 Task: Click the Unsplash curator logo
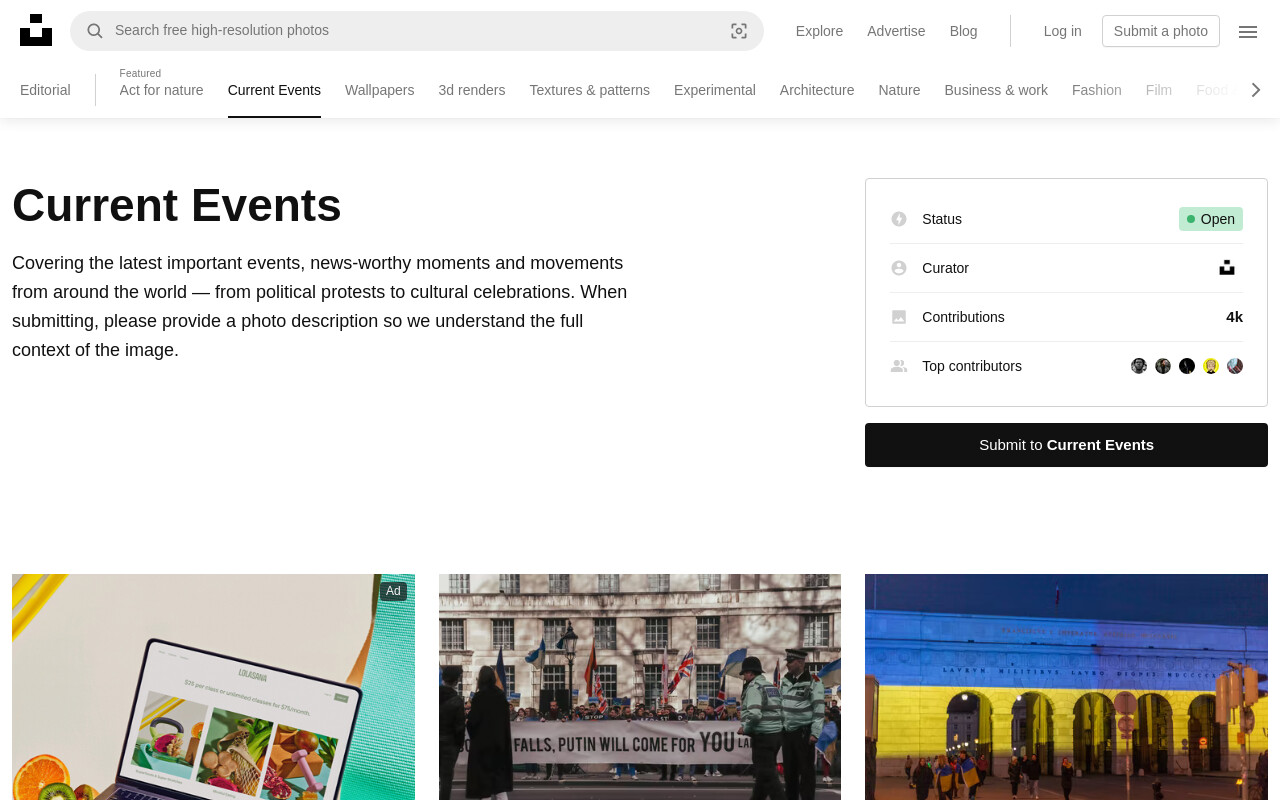pyautogui.click(x=1227, y=268)
